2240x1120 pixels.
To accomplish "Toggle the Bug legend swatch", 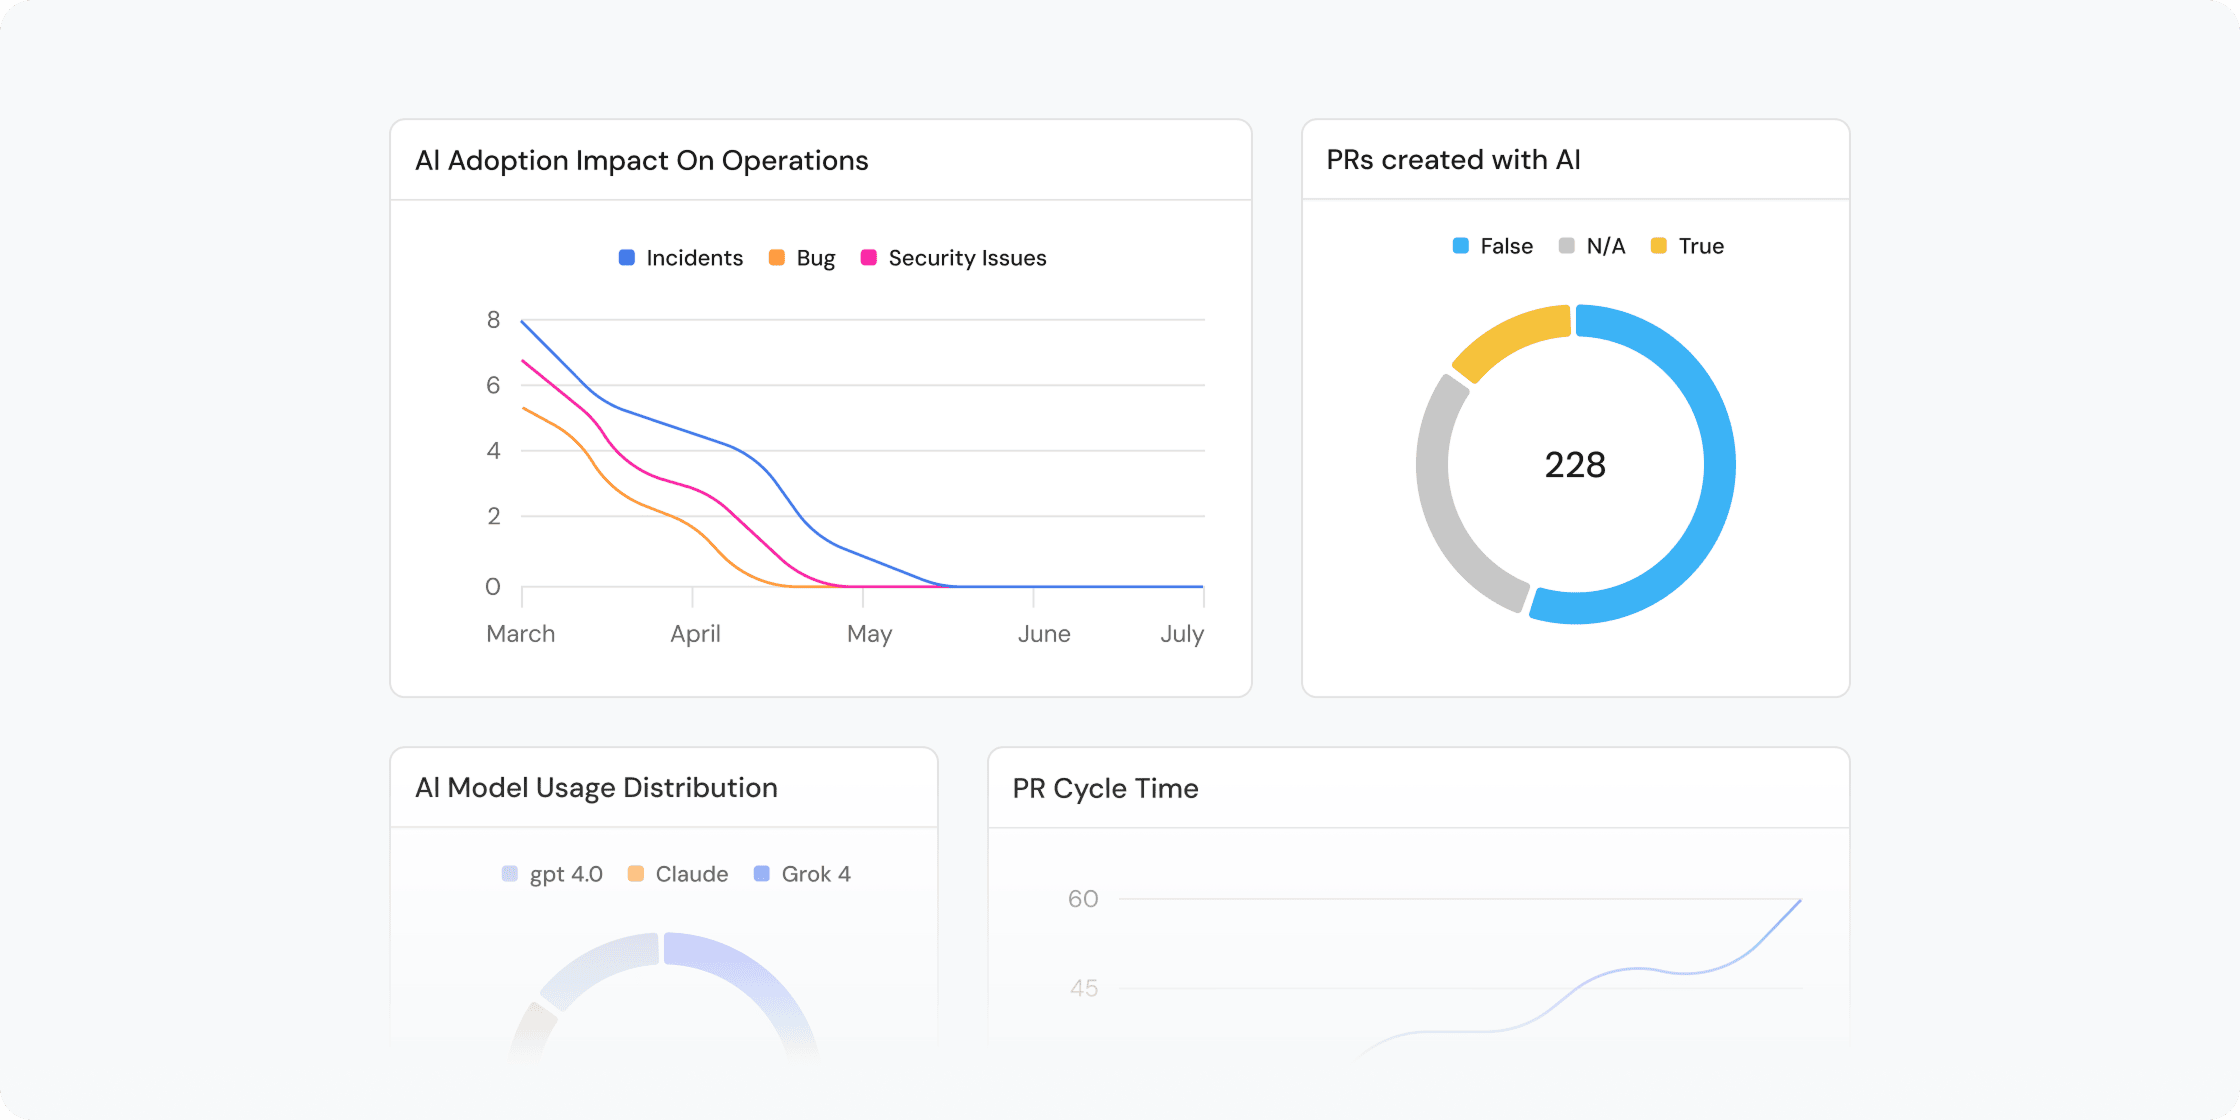I will (777, 258).
